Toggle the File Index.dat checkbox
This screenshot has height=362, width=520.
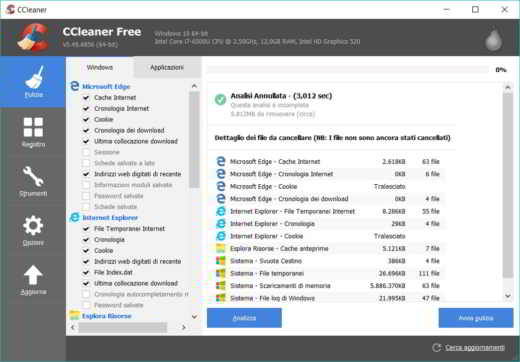pyautogui.click(x=86, y=272)
